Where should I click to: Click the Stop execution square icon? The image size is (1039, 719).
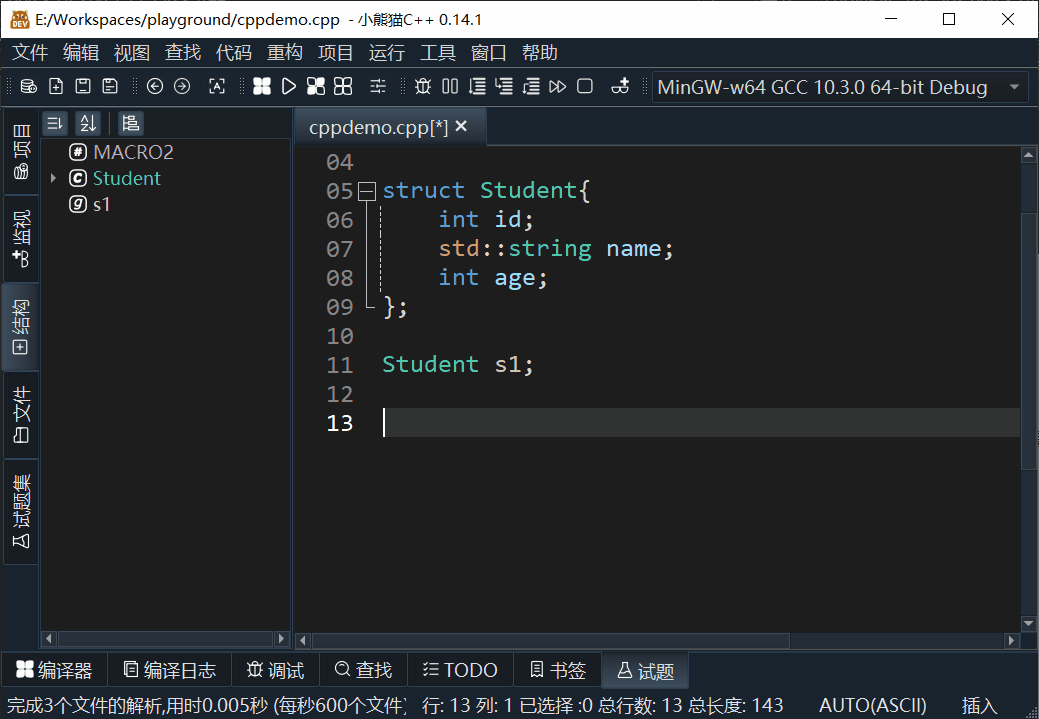(585, 87)
